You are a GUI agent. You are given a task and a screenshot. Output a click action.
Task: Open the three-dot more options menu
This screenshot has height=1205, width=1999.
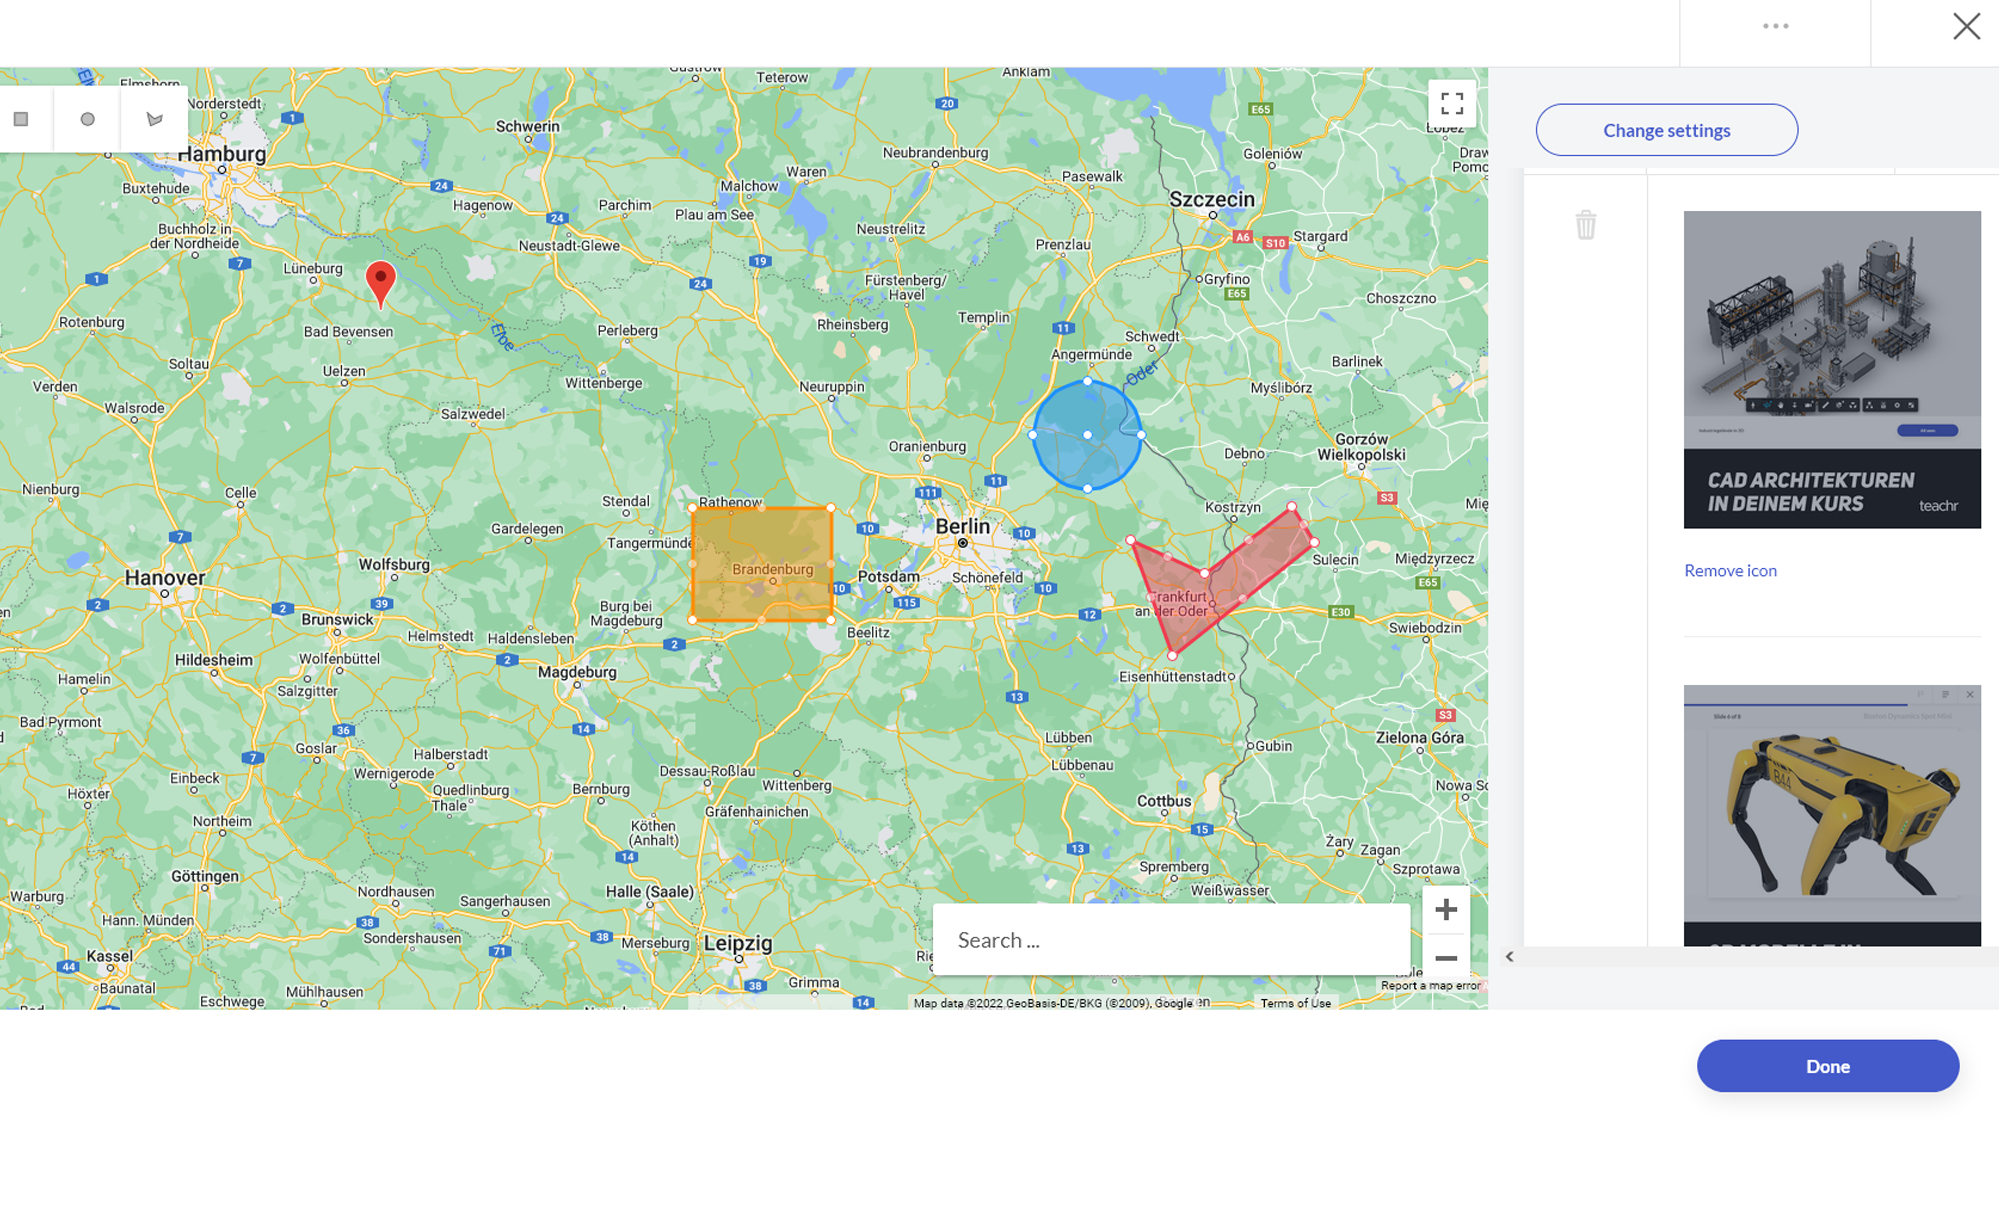click(x=1775, y=27)
